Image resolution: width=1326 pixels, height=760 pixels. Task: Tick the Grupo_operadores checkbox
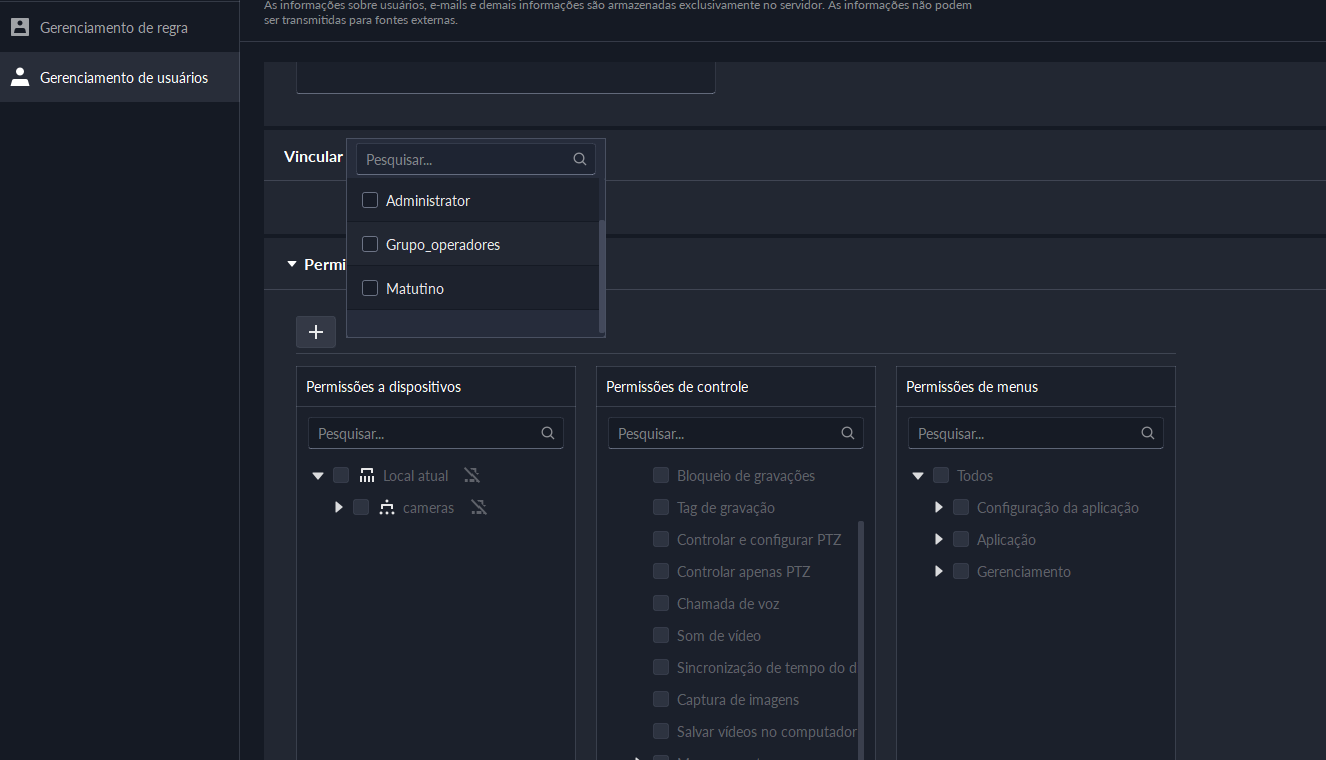click(370, 244)
